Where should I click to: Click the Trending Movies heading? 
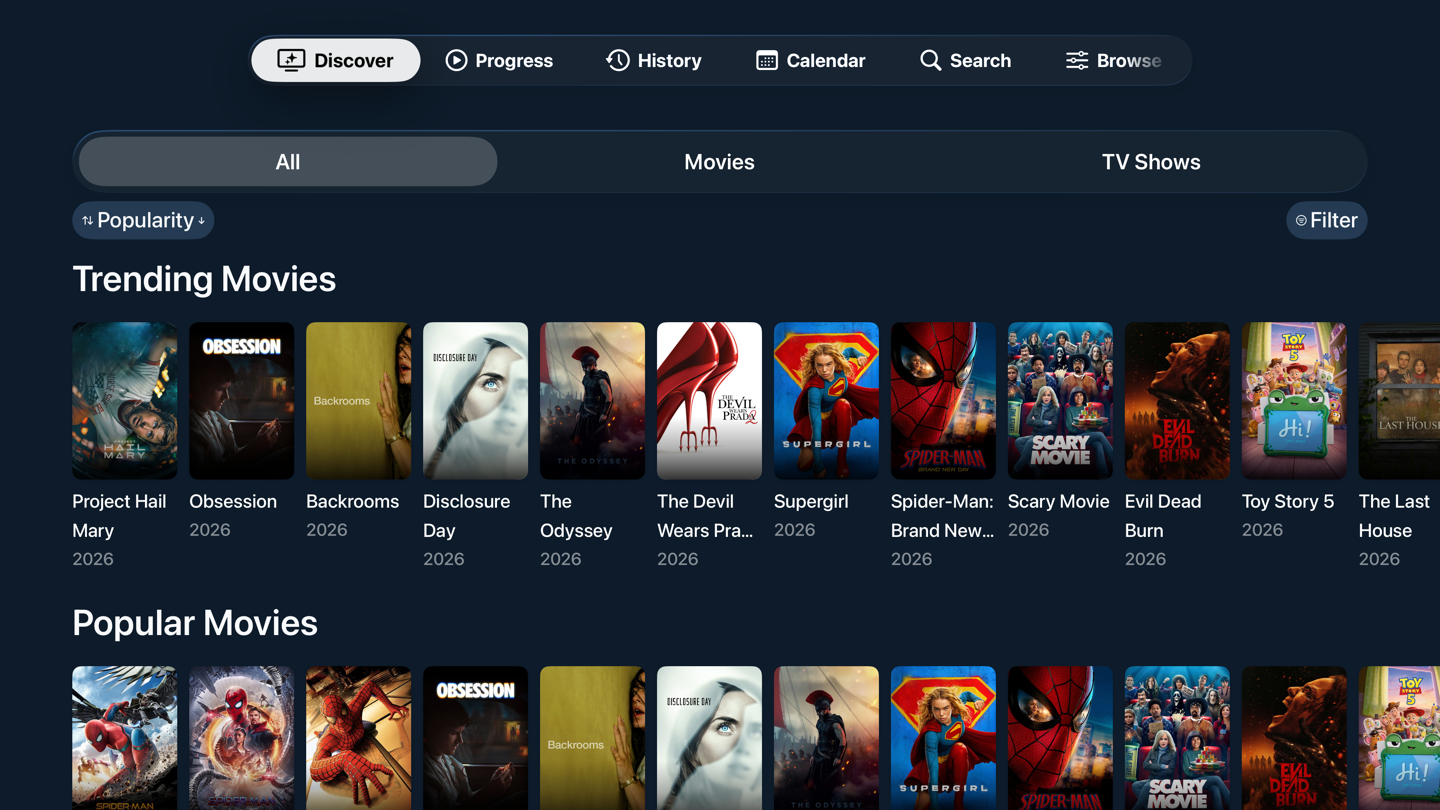204,279
